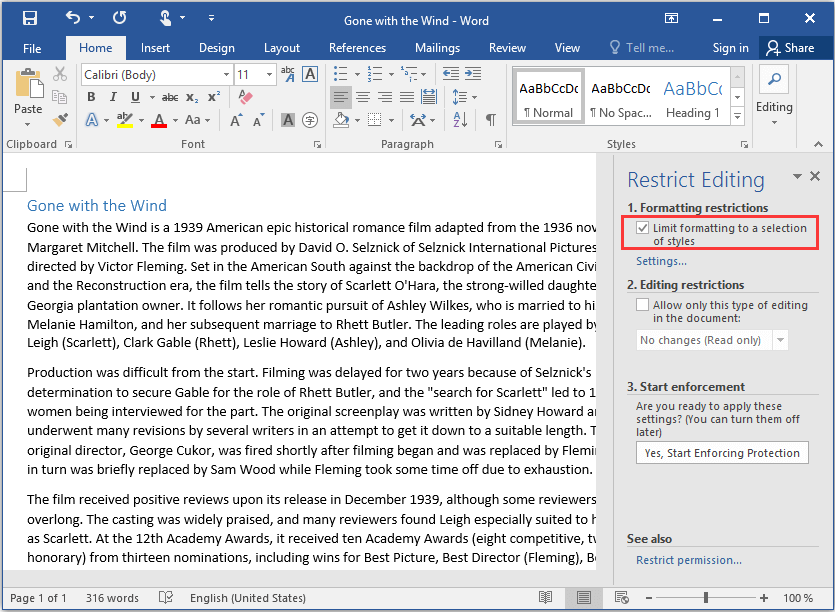This screenshot has height=612, width=835.
Task: Click the 100 % zoom level
Action: tap(798, 598)
